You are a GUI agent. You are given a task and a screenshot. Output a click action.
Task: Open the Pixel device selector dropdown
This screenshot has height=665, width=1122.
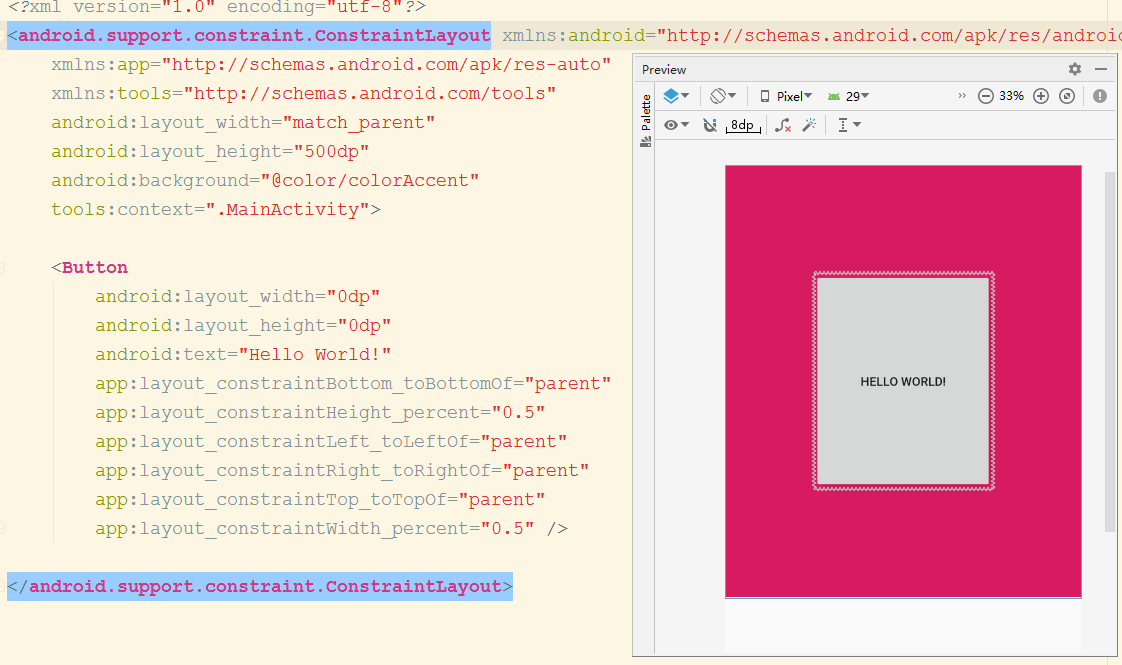pos(786,96)
